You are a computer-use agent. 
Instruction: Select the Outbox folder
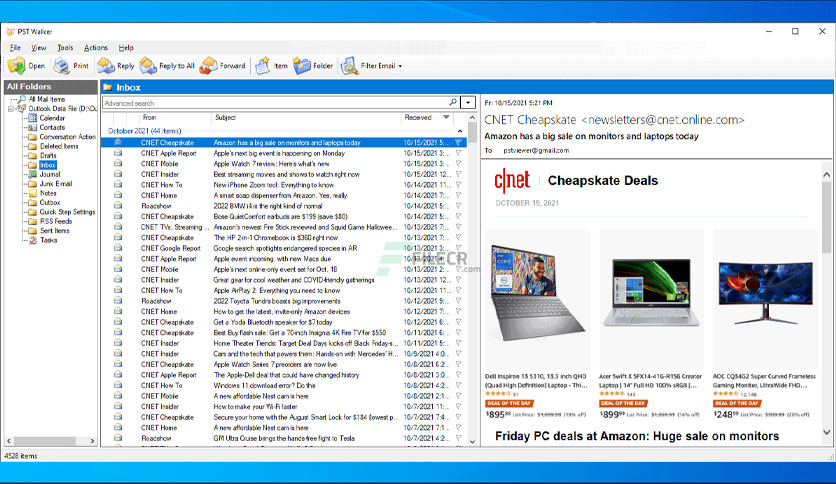pos(50,203)
